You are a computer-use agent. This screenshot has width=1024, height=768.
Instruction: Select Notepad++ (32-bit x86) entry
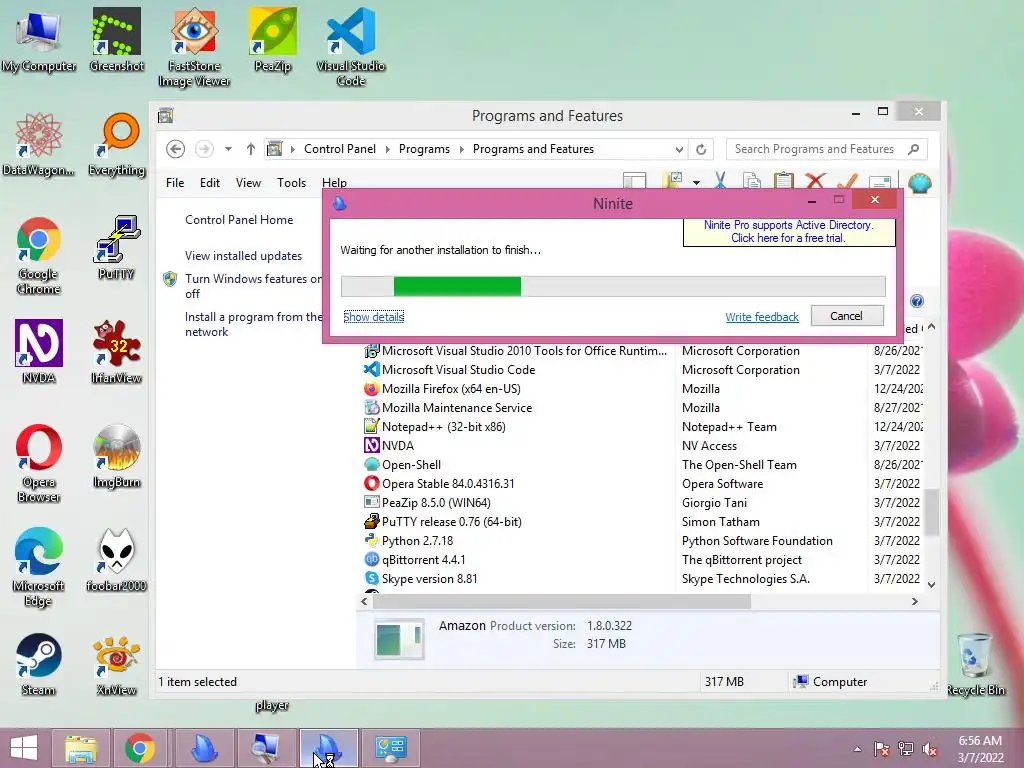(644, 426)
